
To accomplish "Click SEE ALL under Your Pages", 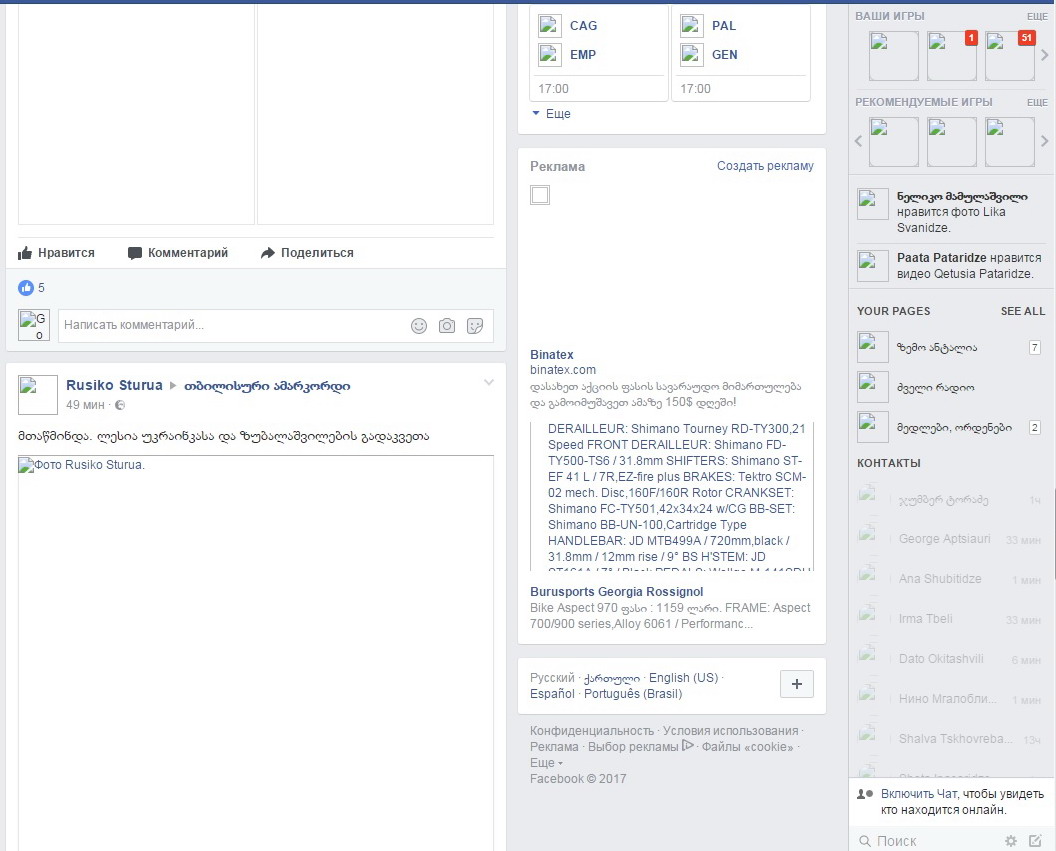I will click(x=1023, y=311).
